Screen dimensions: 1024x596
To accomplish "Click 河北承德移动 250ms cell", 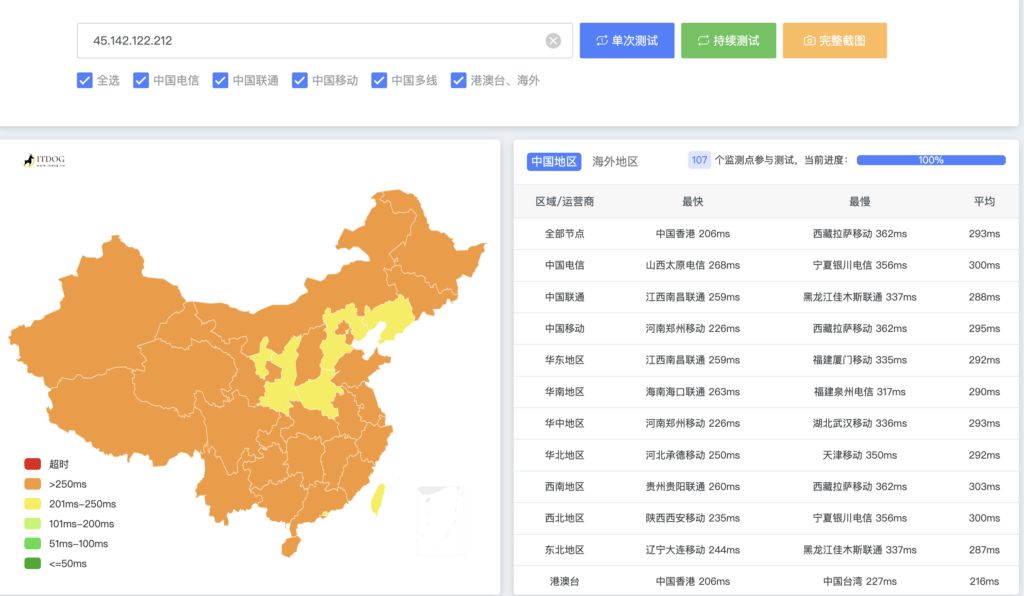I will pyautogui.click(x=692, y=455).
